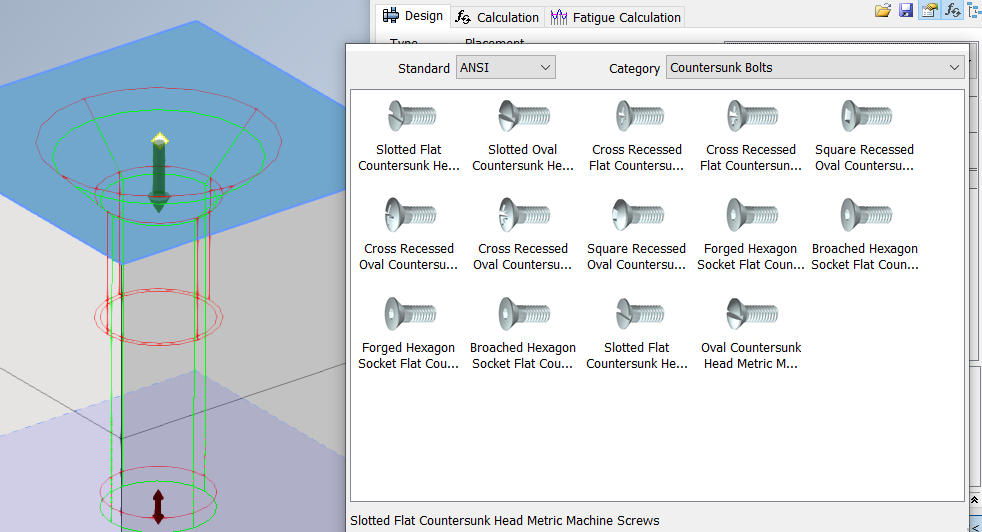Select Cross Recessed Oval bolt below Slotted Flat
The width and height of the screenshot is (982, 532).
pos(409,234)
